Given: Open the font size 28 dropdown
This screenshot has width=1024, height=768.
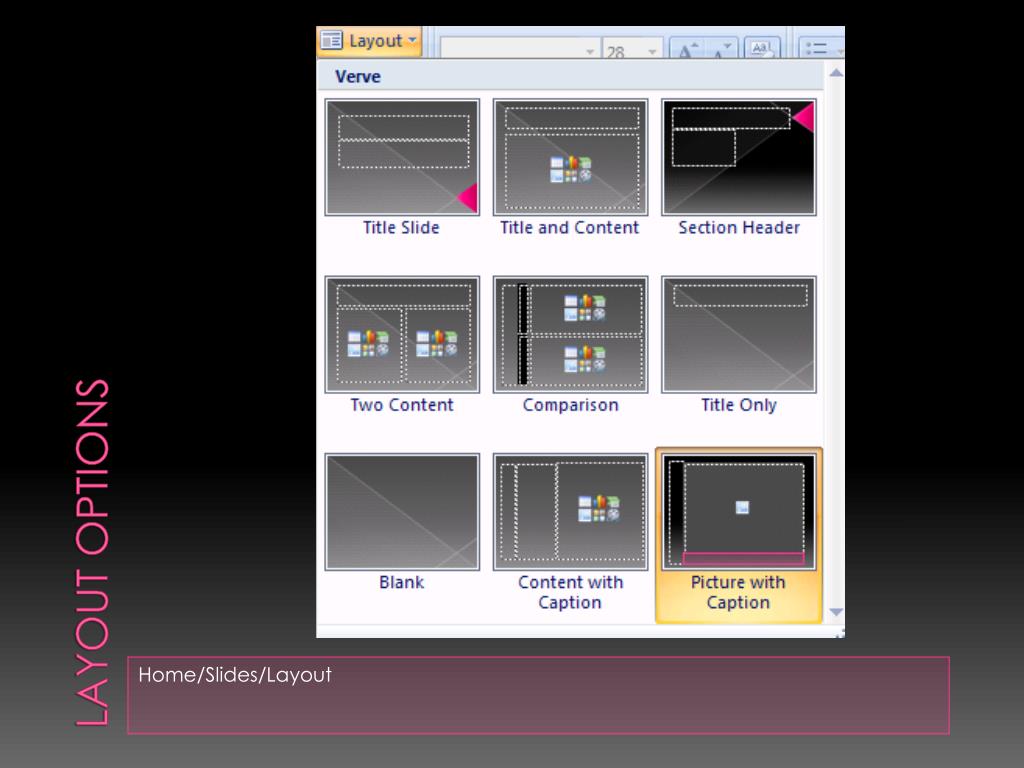Looking at the screenshot, I should tap(651, 51).
